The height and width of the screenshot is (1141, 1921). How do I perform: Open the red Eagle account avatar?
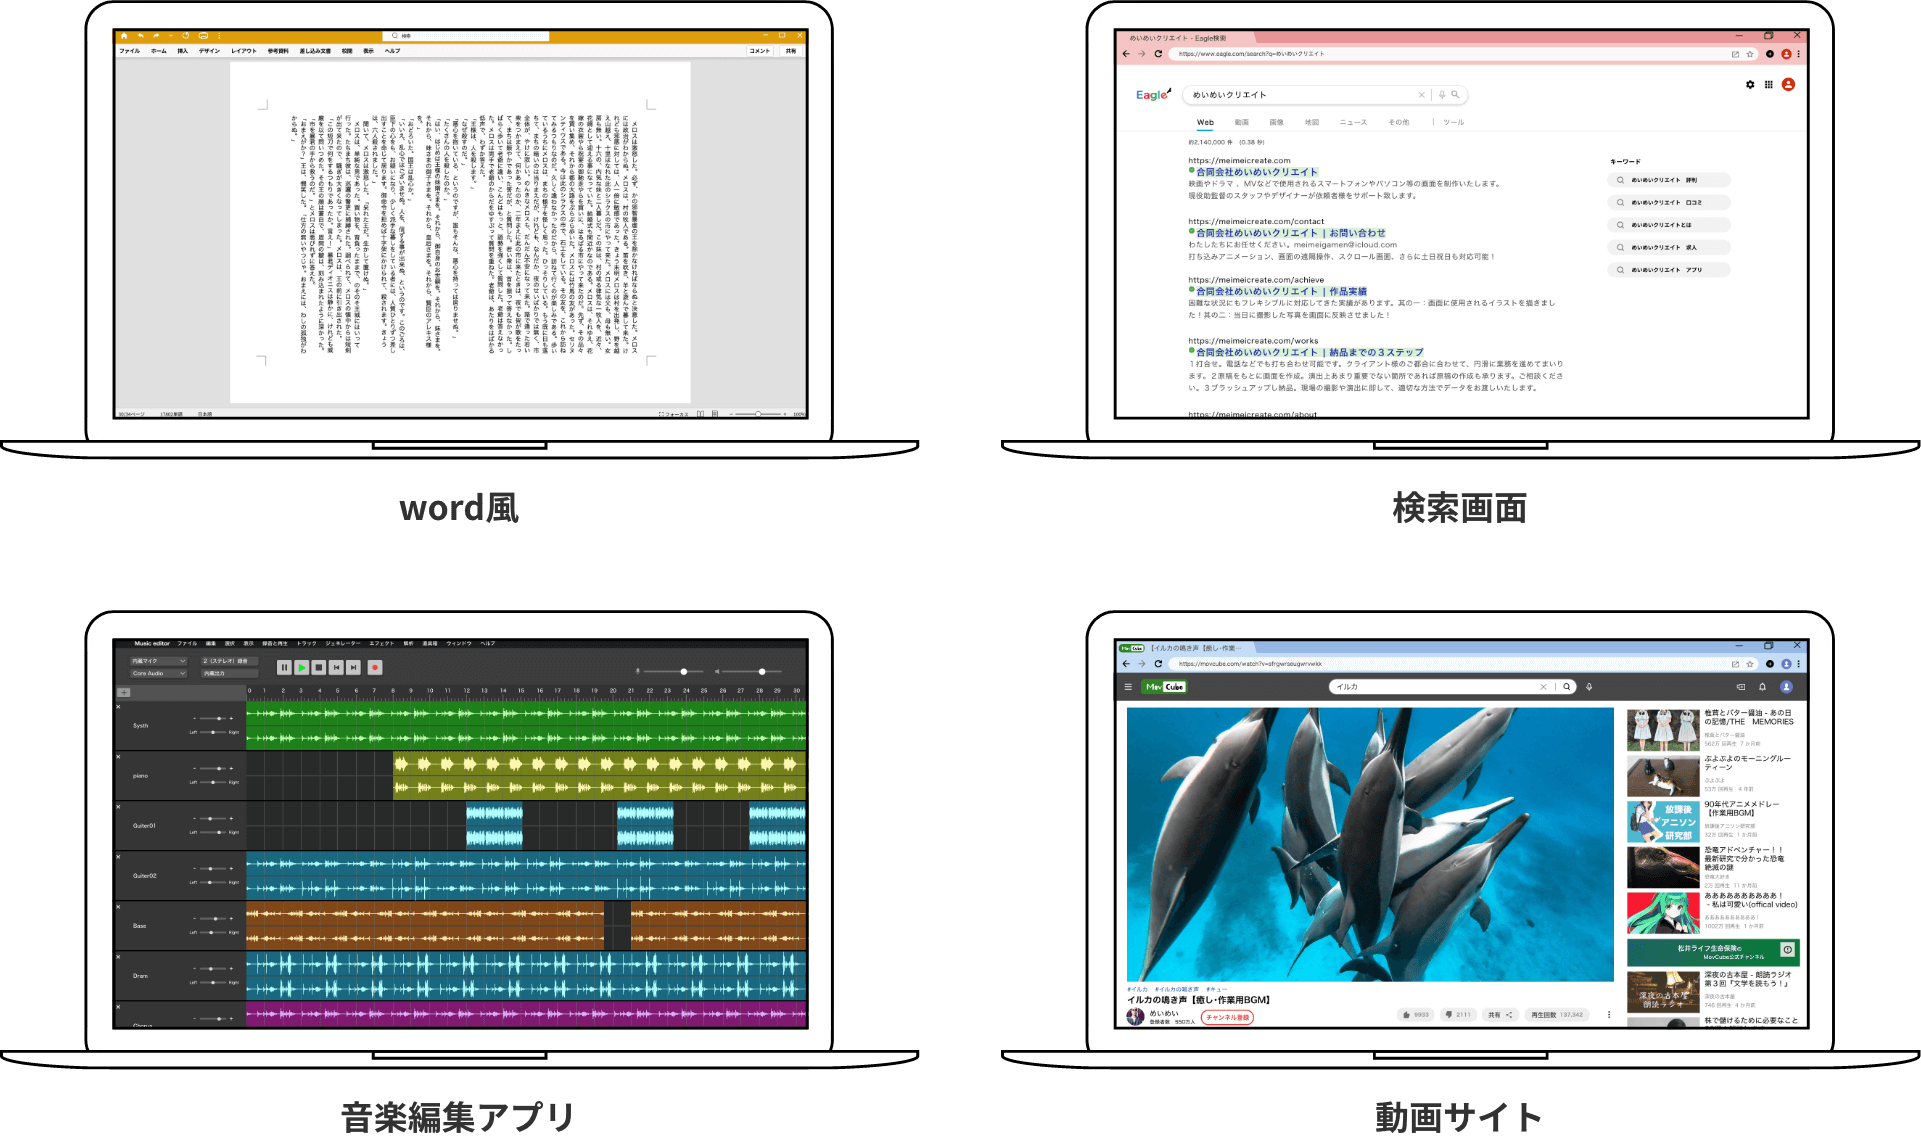pos(1788,85)
